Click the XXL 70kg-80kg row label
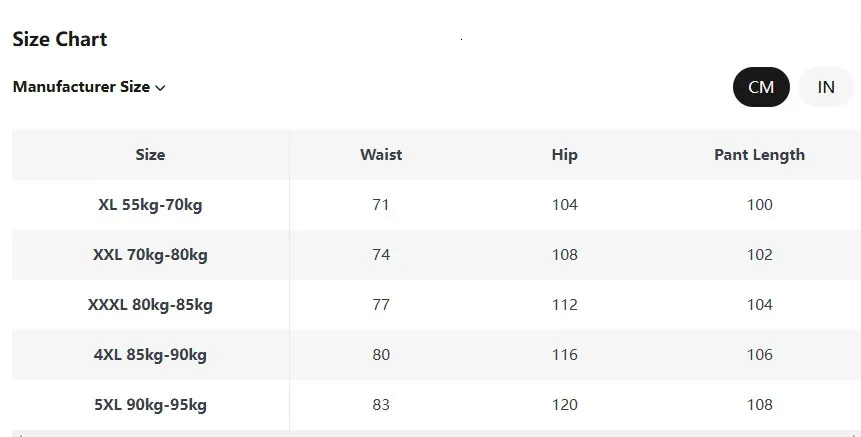The width and height of the screenshot is (861, 437). [x=150, y=255]
